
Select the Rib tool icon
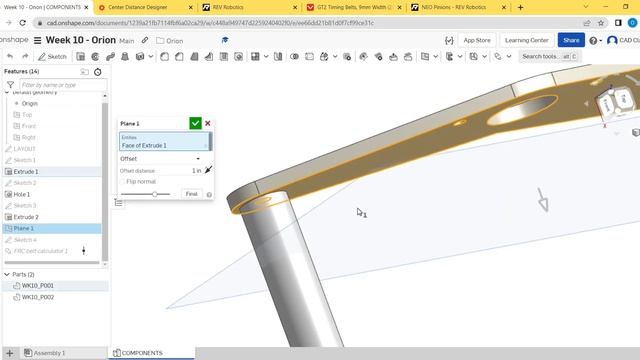[209, 56]
